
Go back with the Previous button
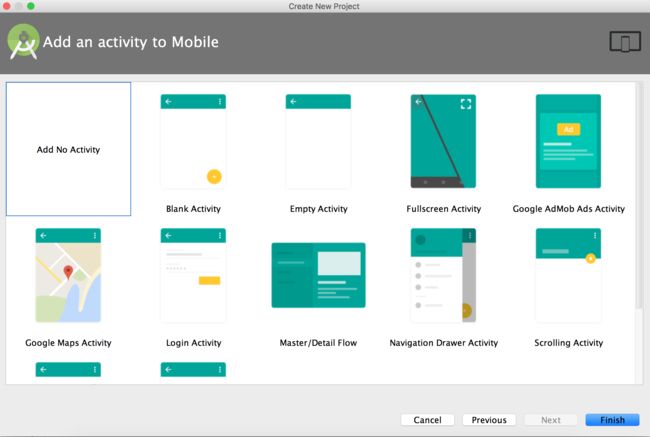[x=489, y=420]
